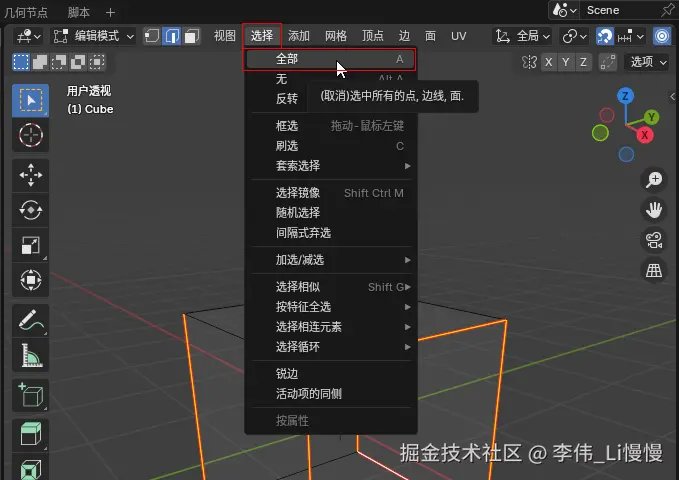The width and height of the screenshot is (679, 480).
Task: Enable face select mode
Action: click(191, 36)
